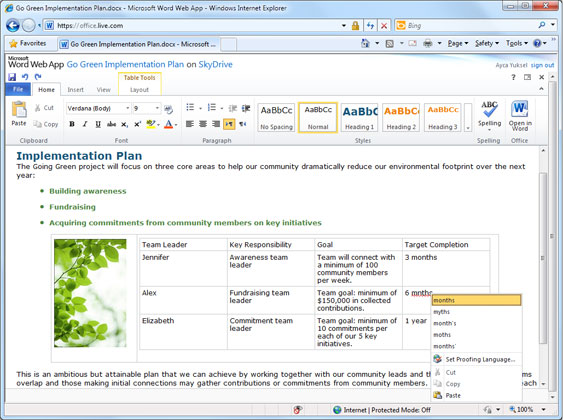Apply the Heading 1 style
This screenshot has height=420, width=563.
(359, 117)
